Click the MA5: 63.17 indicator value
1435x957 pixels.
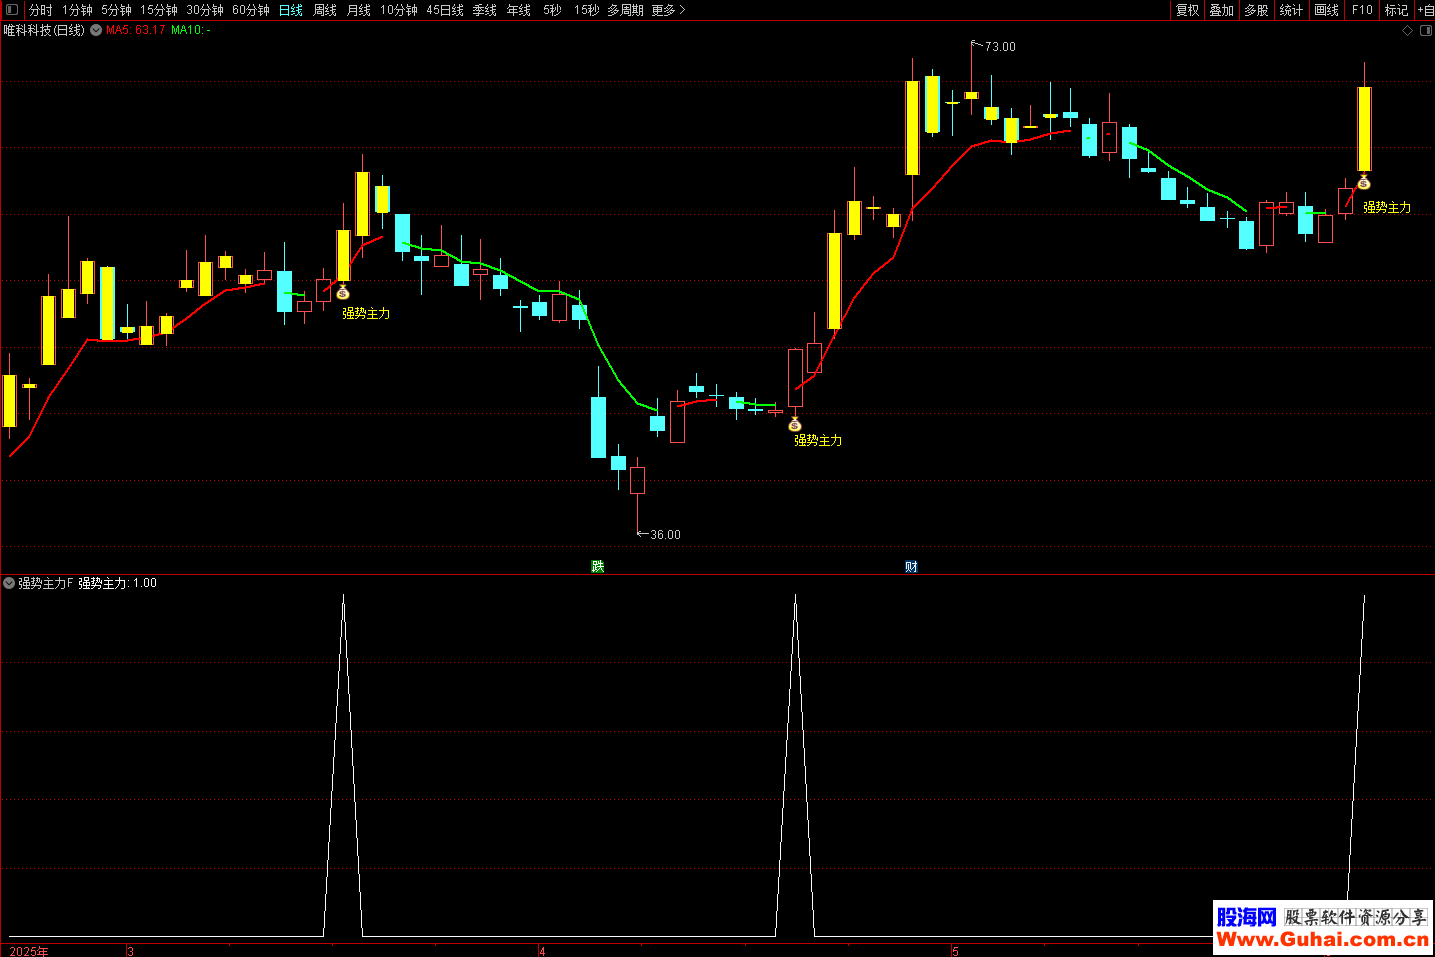click(x=136, y=30)
